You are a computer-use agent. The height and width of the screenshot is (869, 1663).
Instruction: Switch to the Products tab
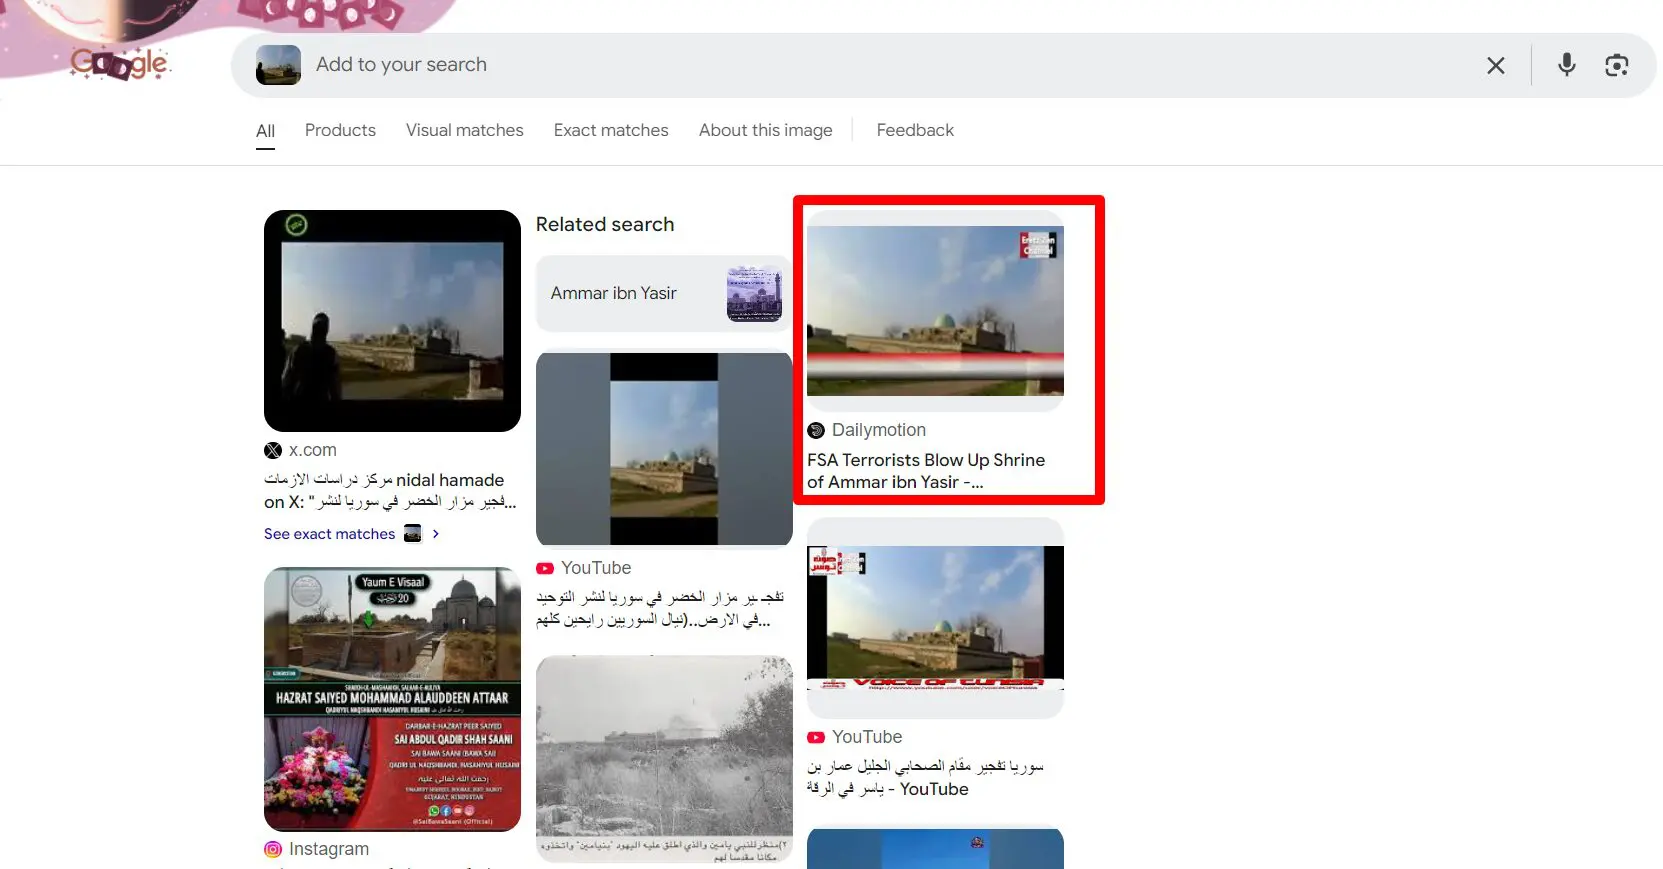point(340,130)
